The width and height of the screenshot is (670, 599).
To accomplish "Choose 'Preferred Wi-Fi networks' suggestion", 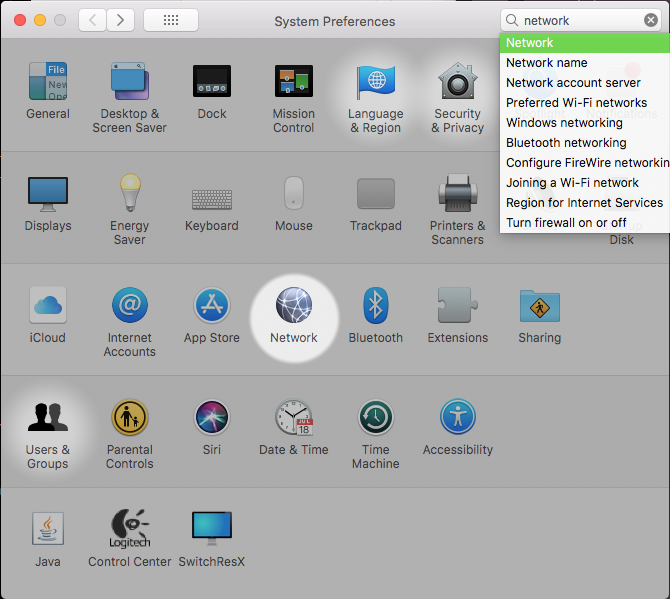I will [576, 103].
